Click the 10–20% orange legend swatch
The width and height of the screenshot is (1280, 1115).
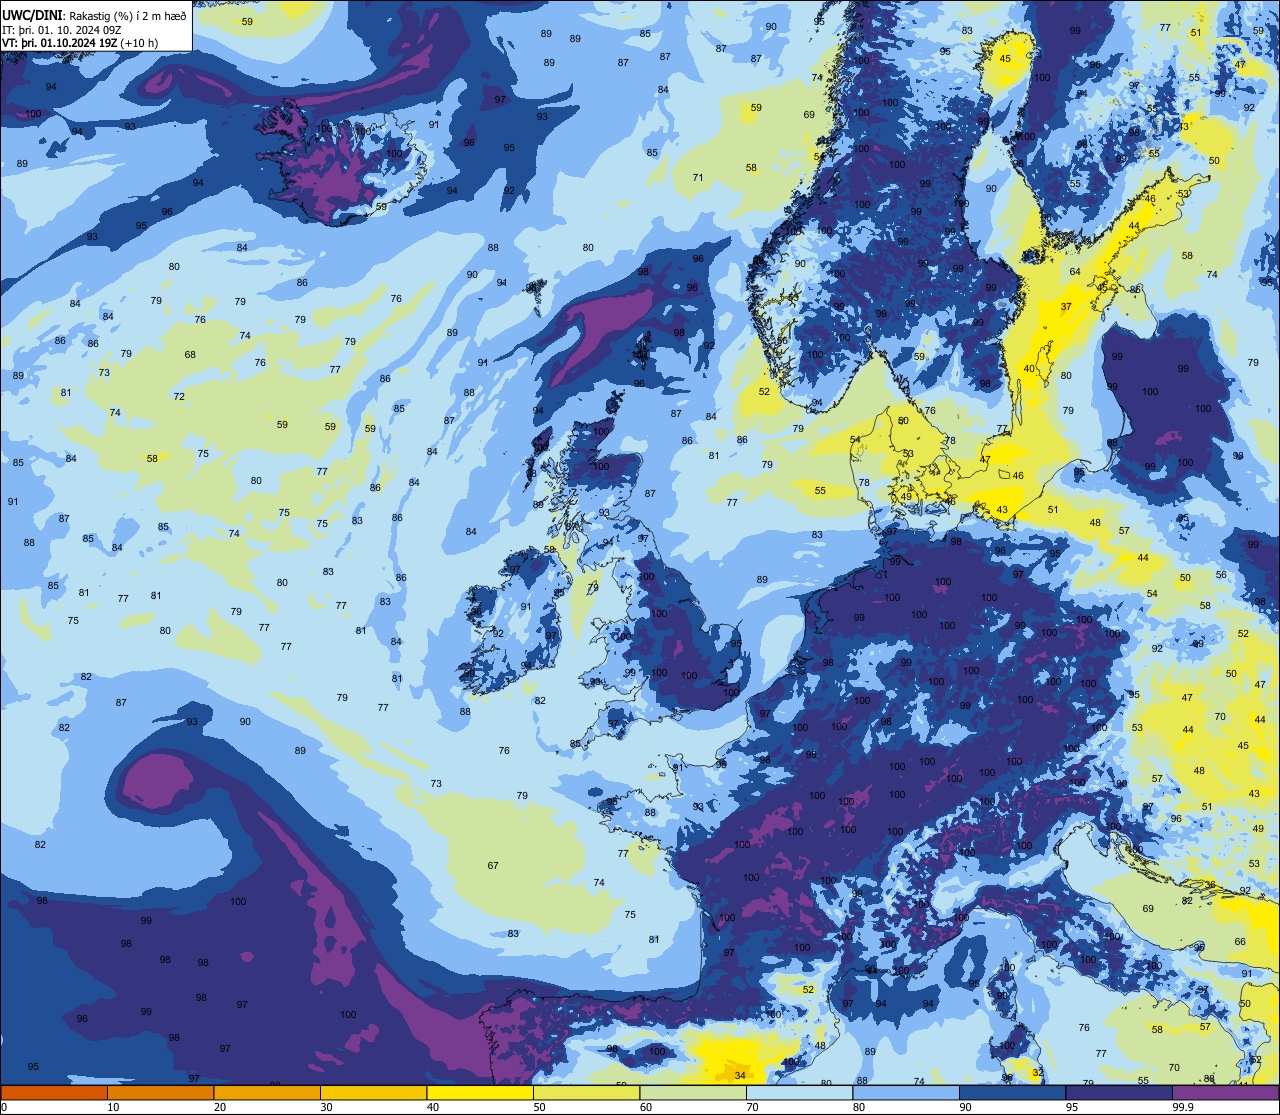pyautogui.click(x=160, y=1093)
